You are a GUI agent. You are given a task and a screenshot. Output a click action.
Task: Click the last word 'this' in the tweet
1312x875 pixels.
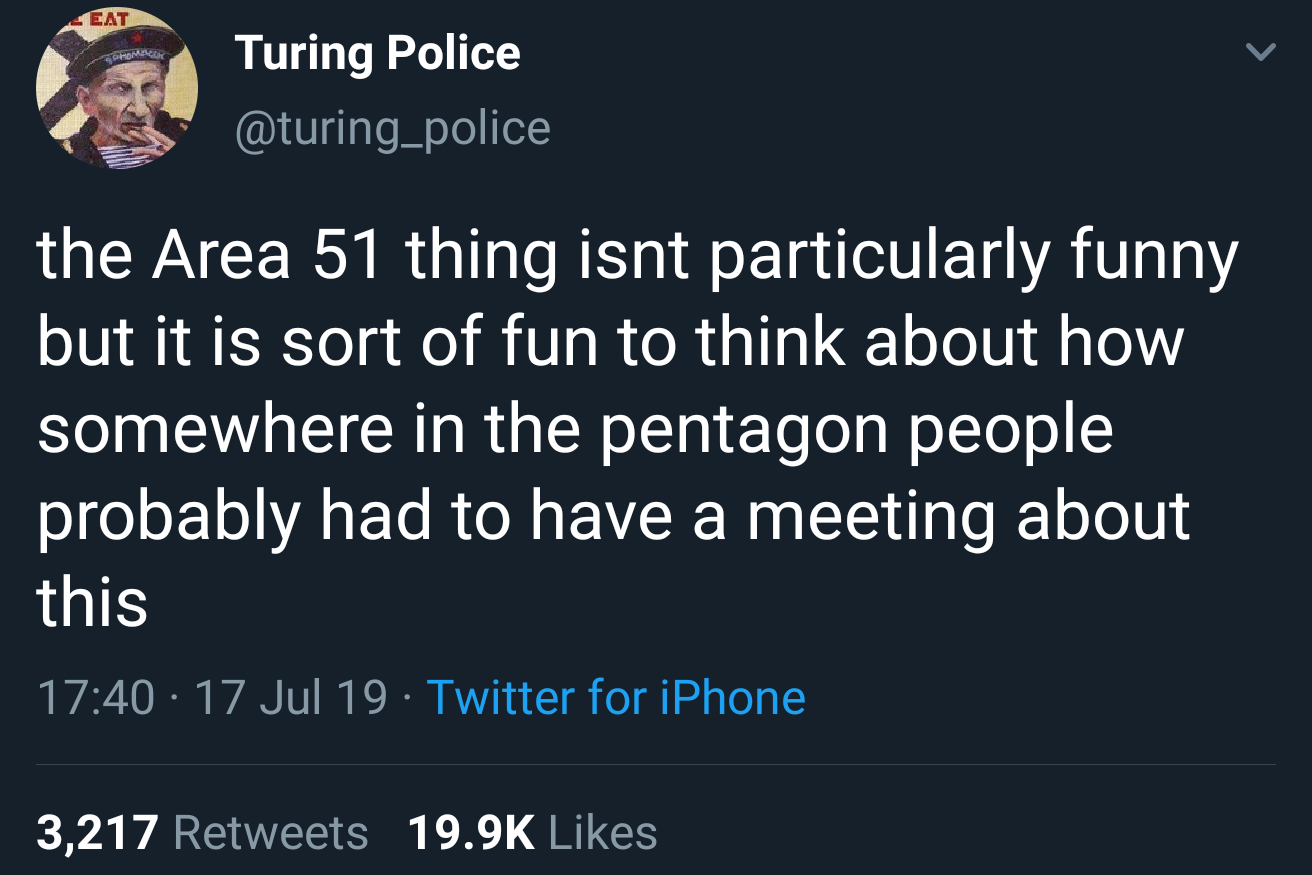[x=92, y=603]
